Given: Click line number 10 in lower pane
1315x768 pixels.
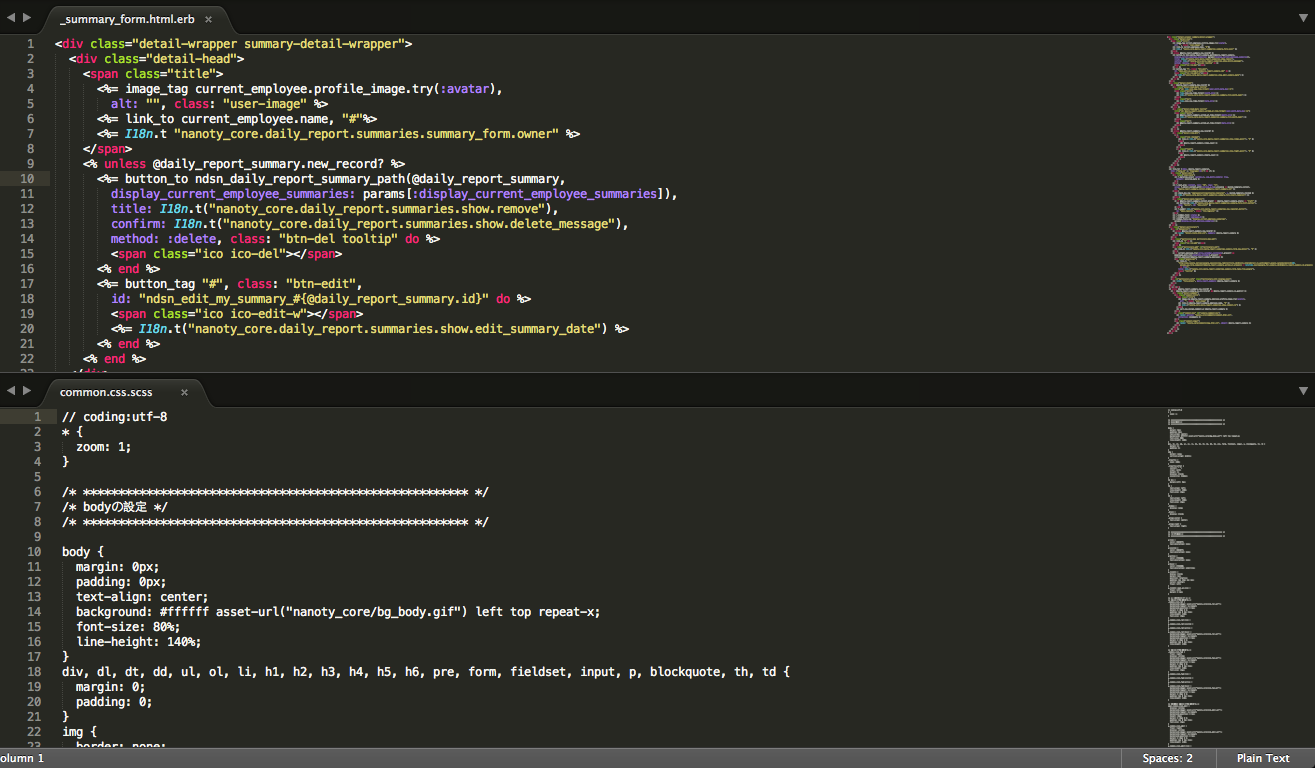Looking at the screenshot, I should click(34, 552).
